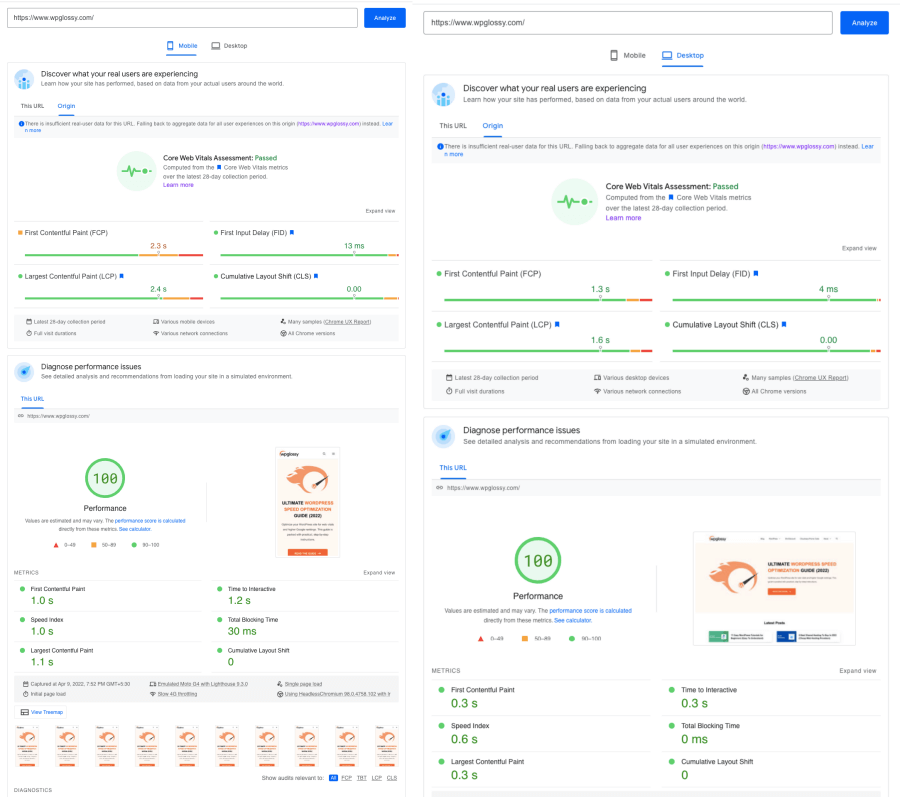Click the bookmark icon beside desktop First Input Delay
This screenshot has height=797, width=900.
(755, 274)
